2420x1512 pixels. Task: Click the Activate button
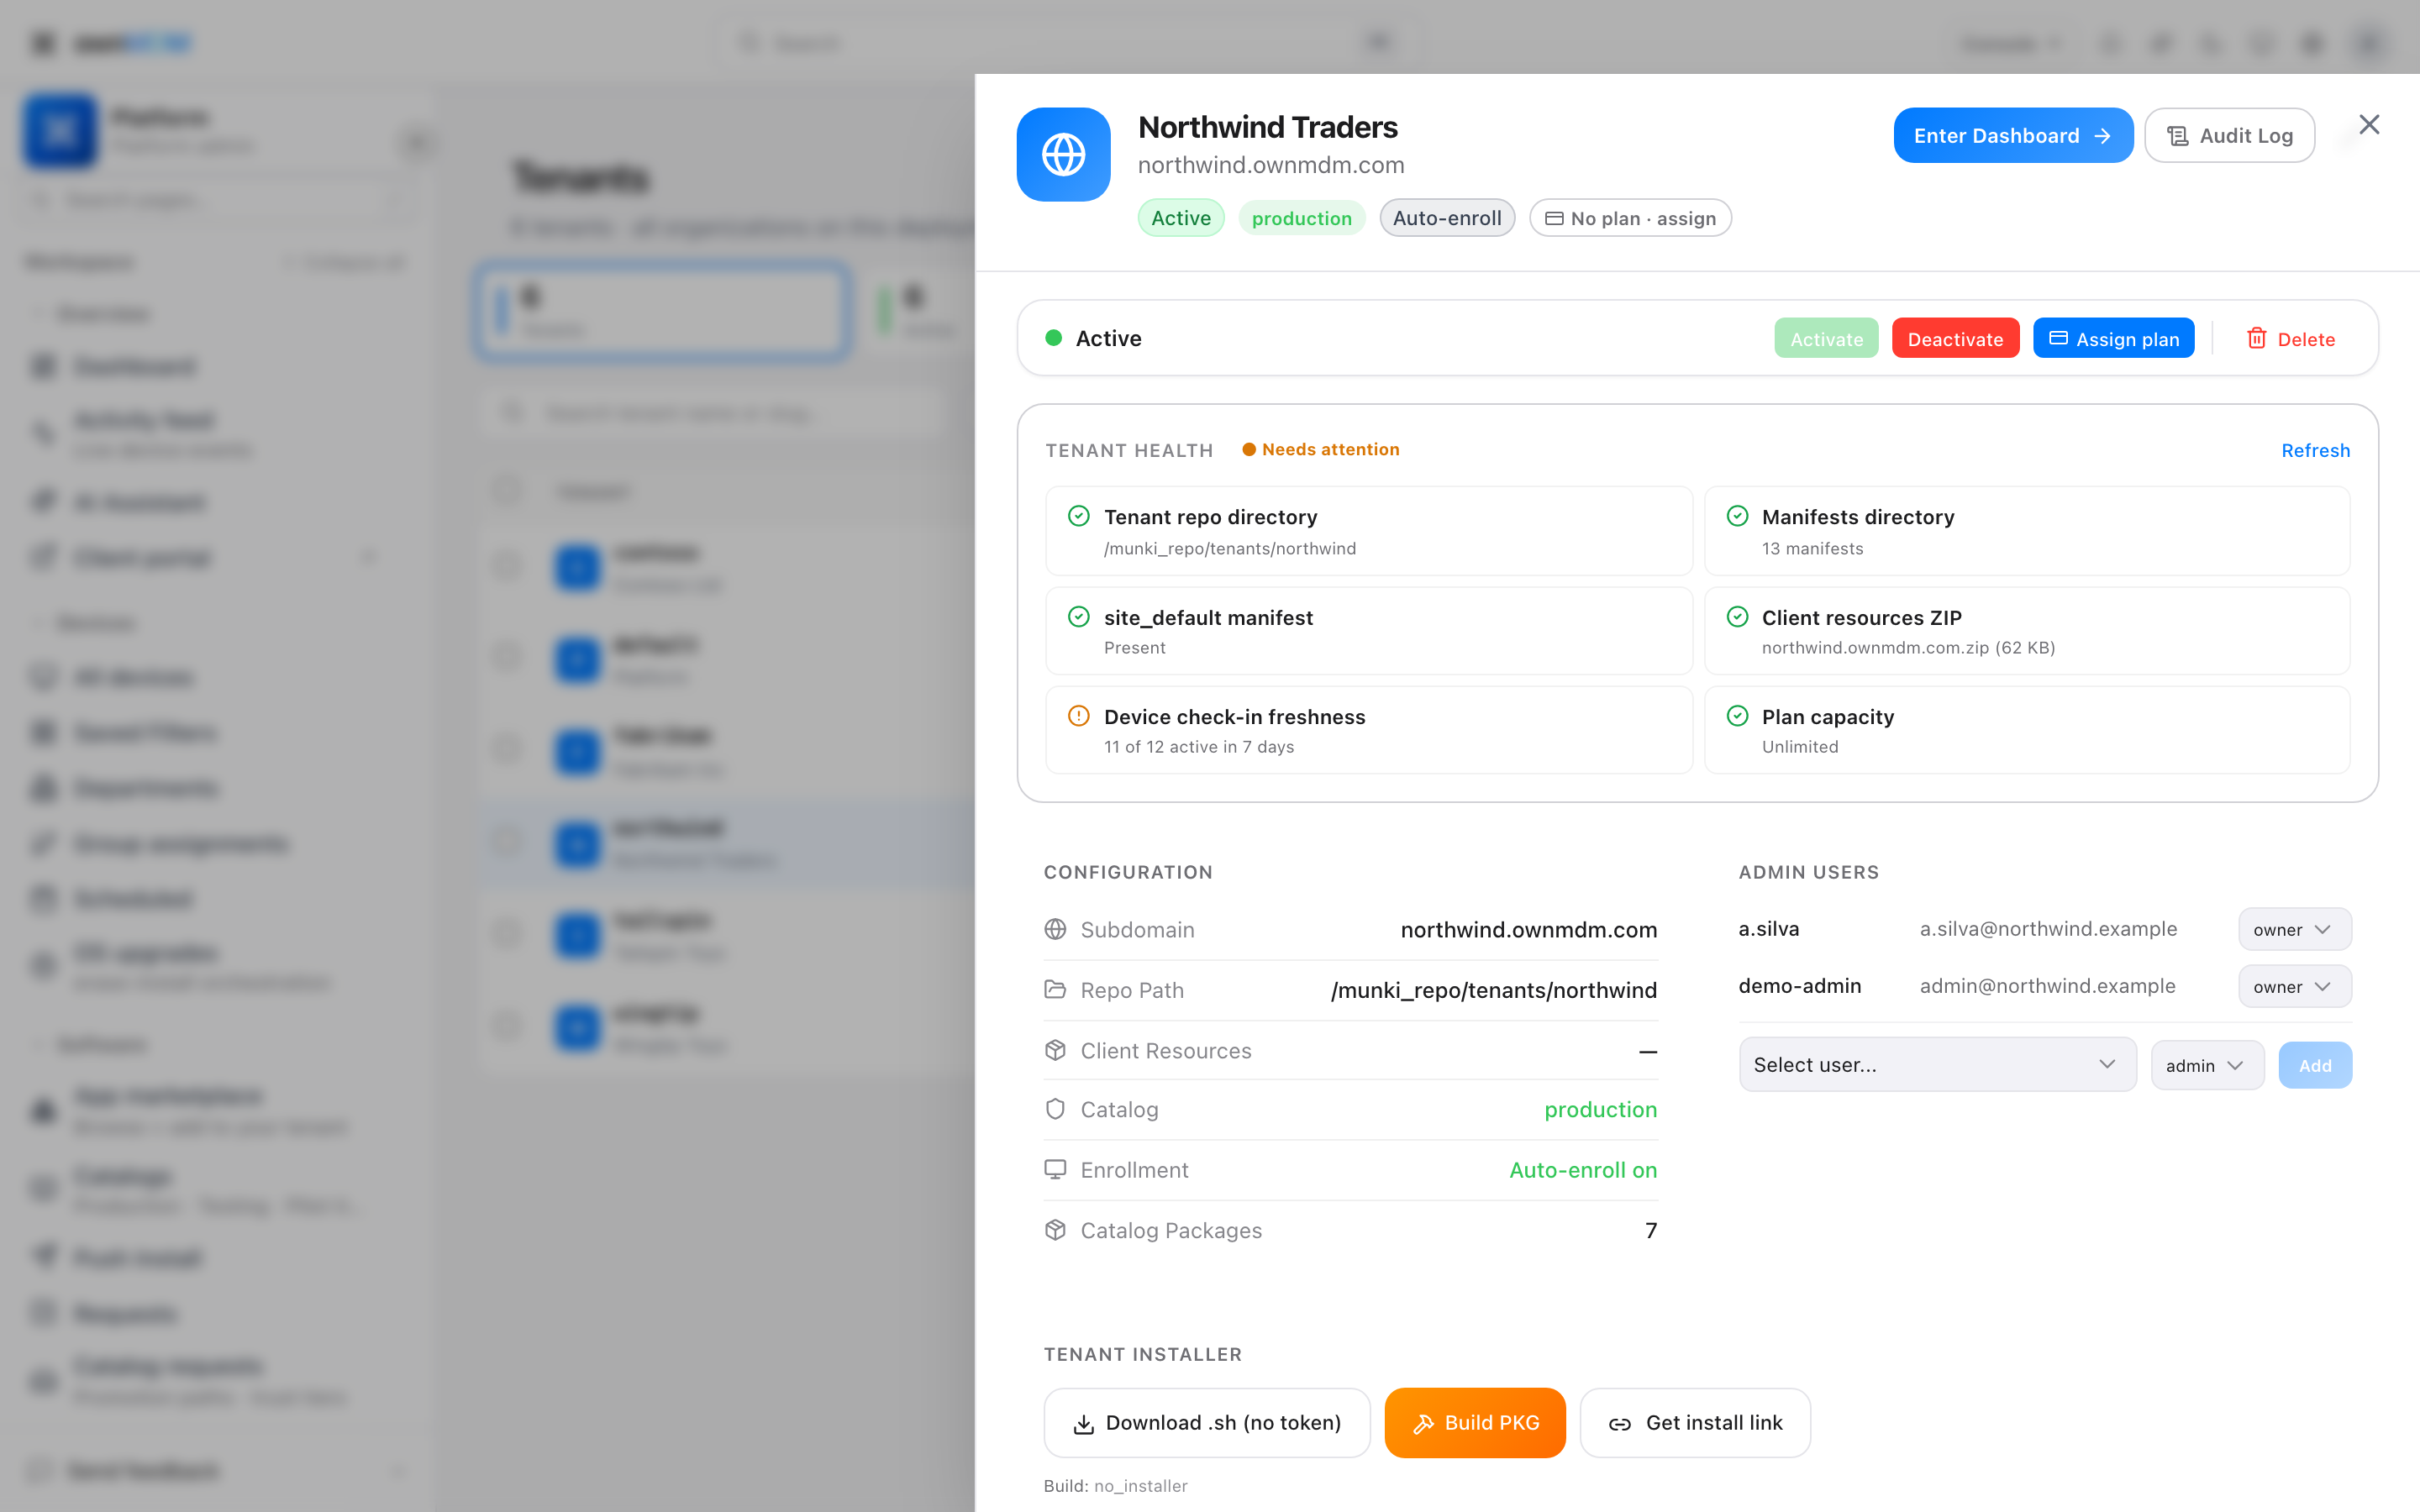[x=1826, y=339]
